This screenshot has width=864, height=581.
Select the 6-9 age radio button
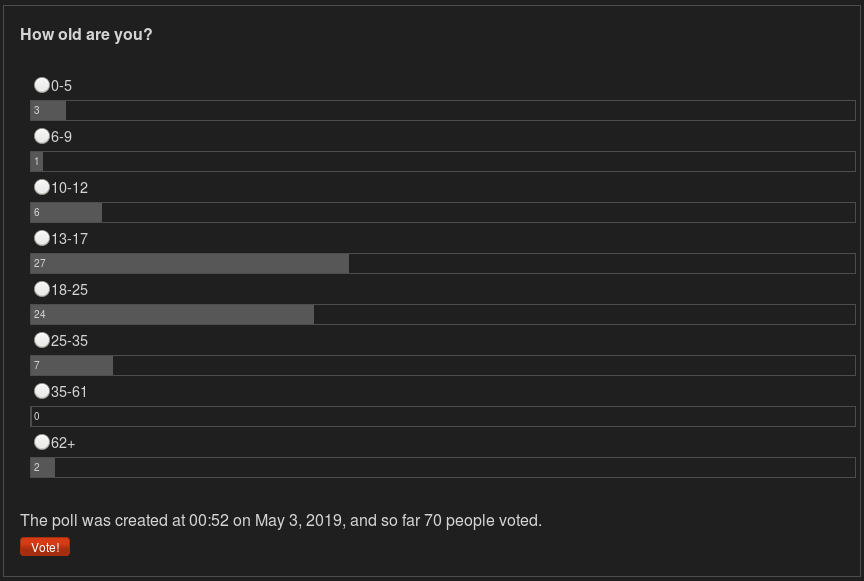42,136
